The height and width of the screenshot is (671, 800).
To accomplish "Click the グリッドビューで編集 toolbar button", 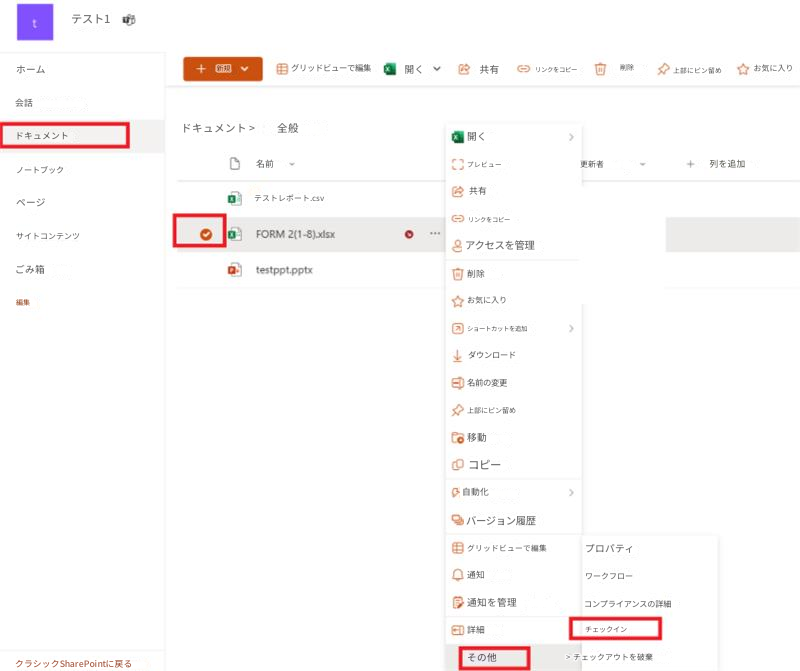I will tap(323, 68).
